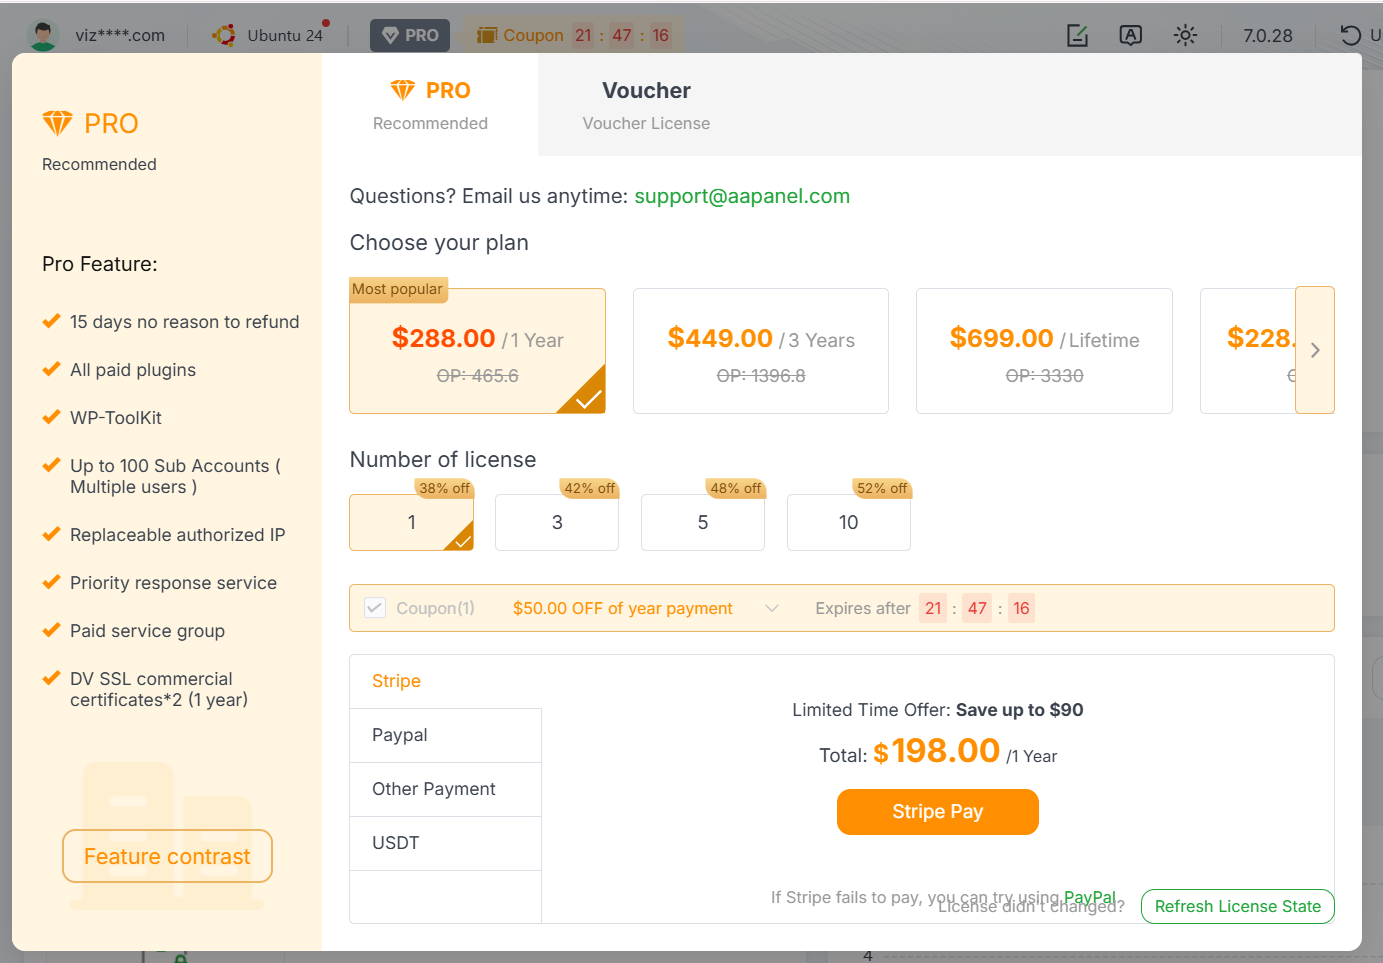Toggle the sun theme icon

1185,35
